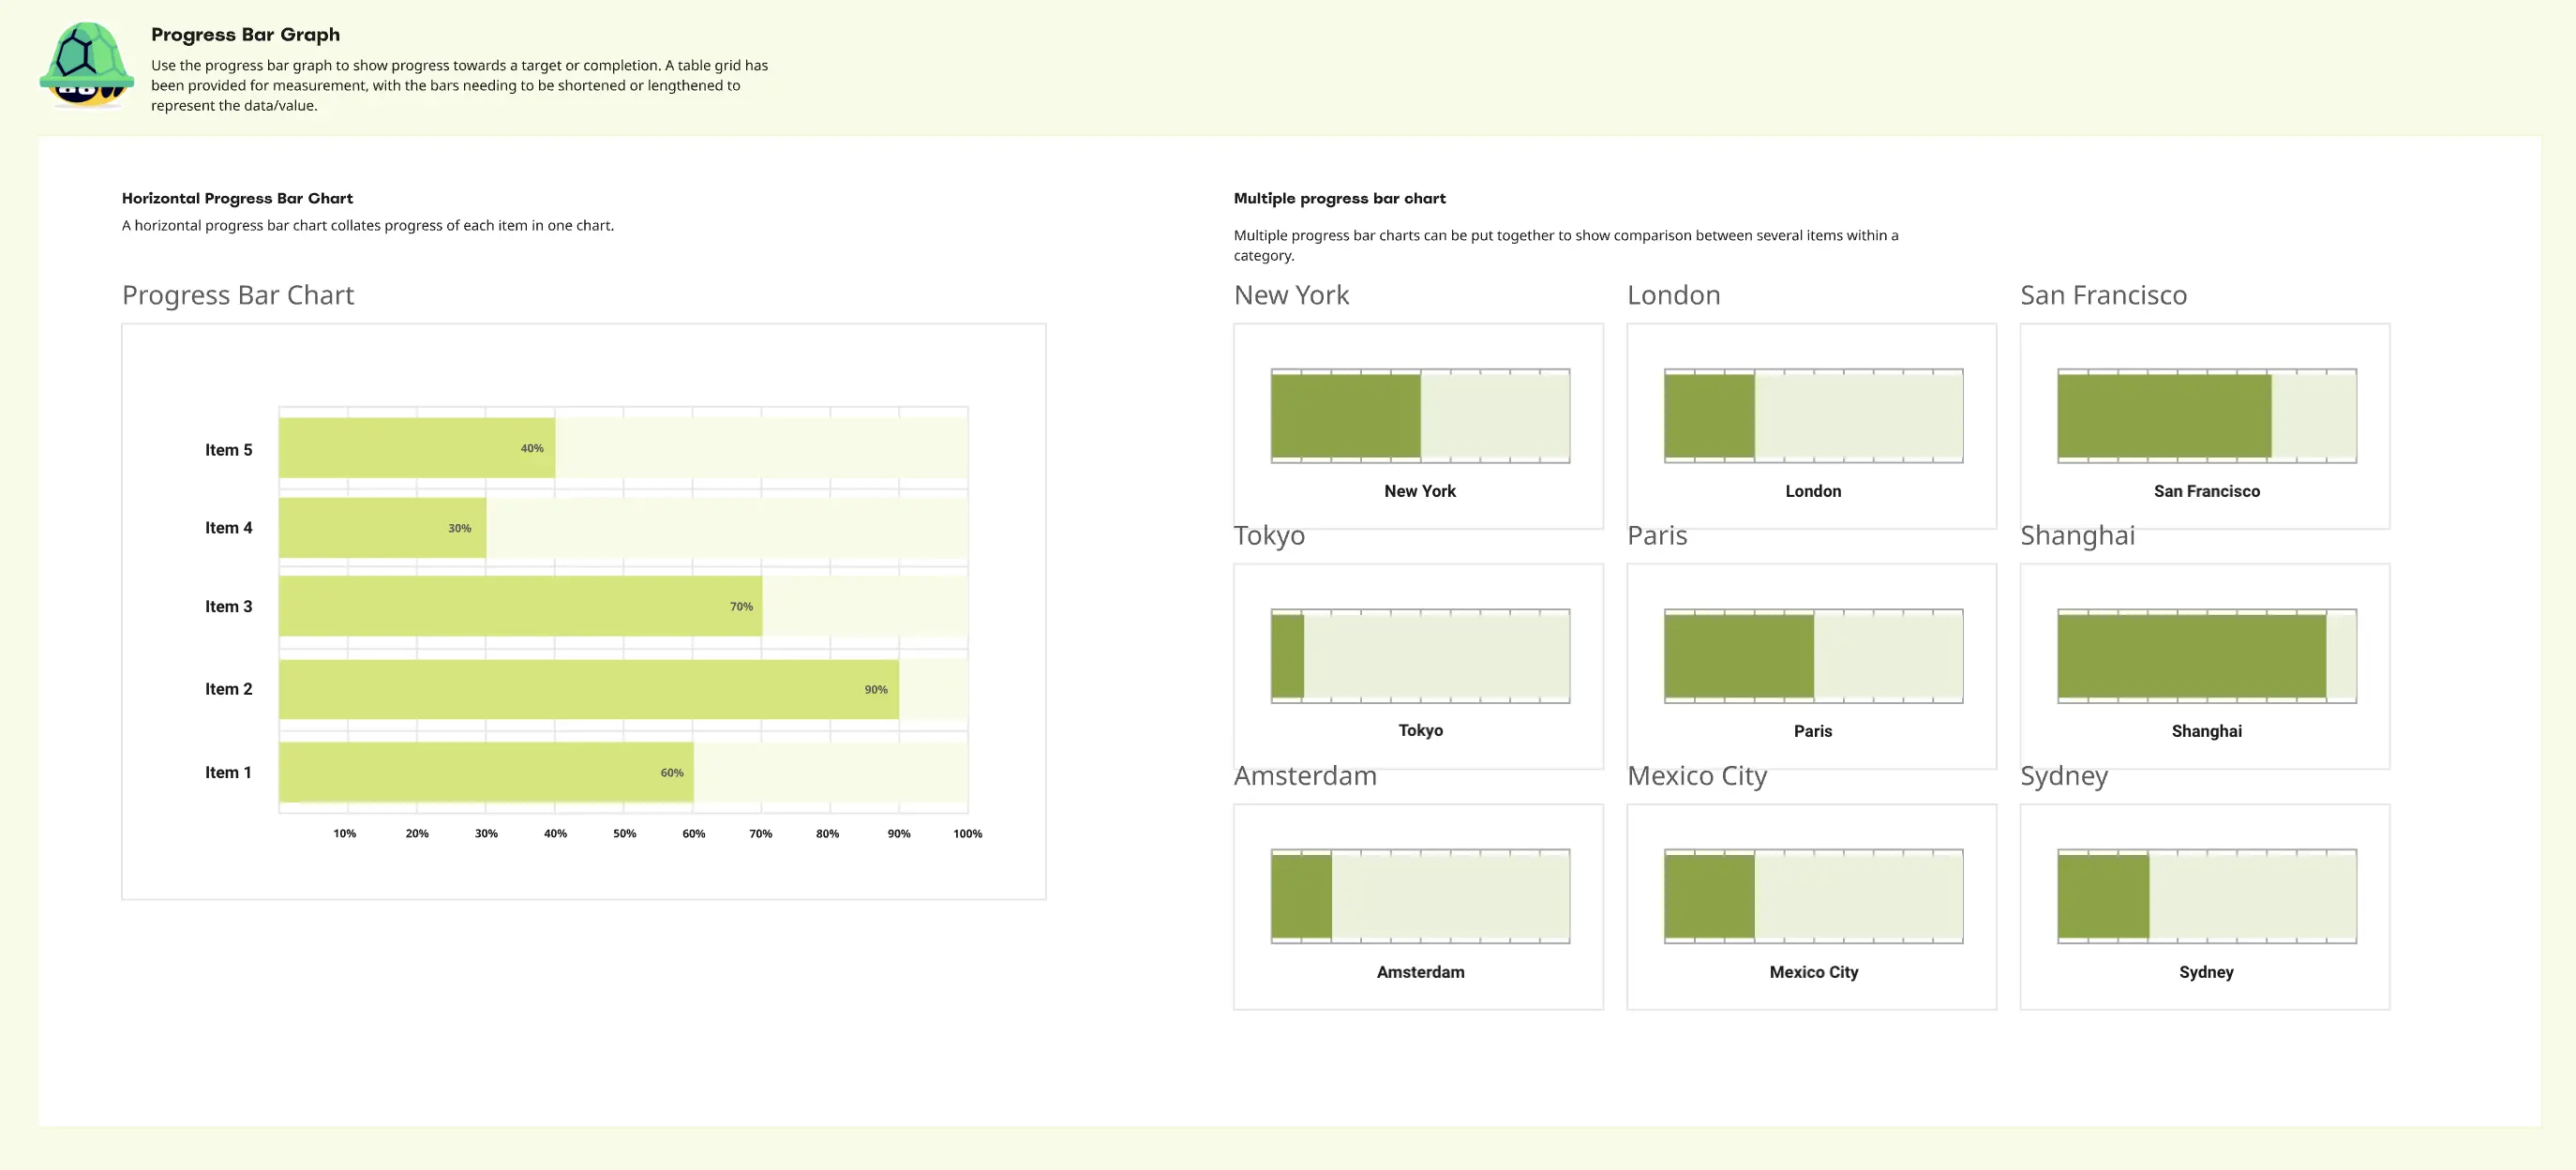
Task: Click the bold 'Mexico City' caption
Action: tap(1813, 972)
